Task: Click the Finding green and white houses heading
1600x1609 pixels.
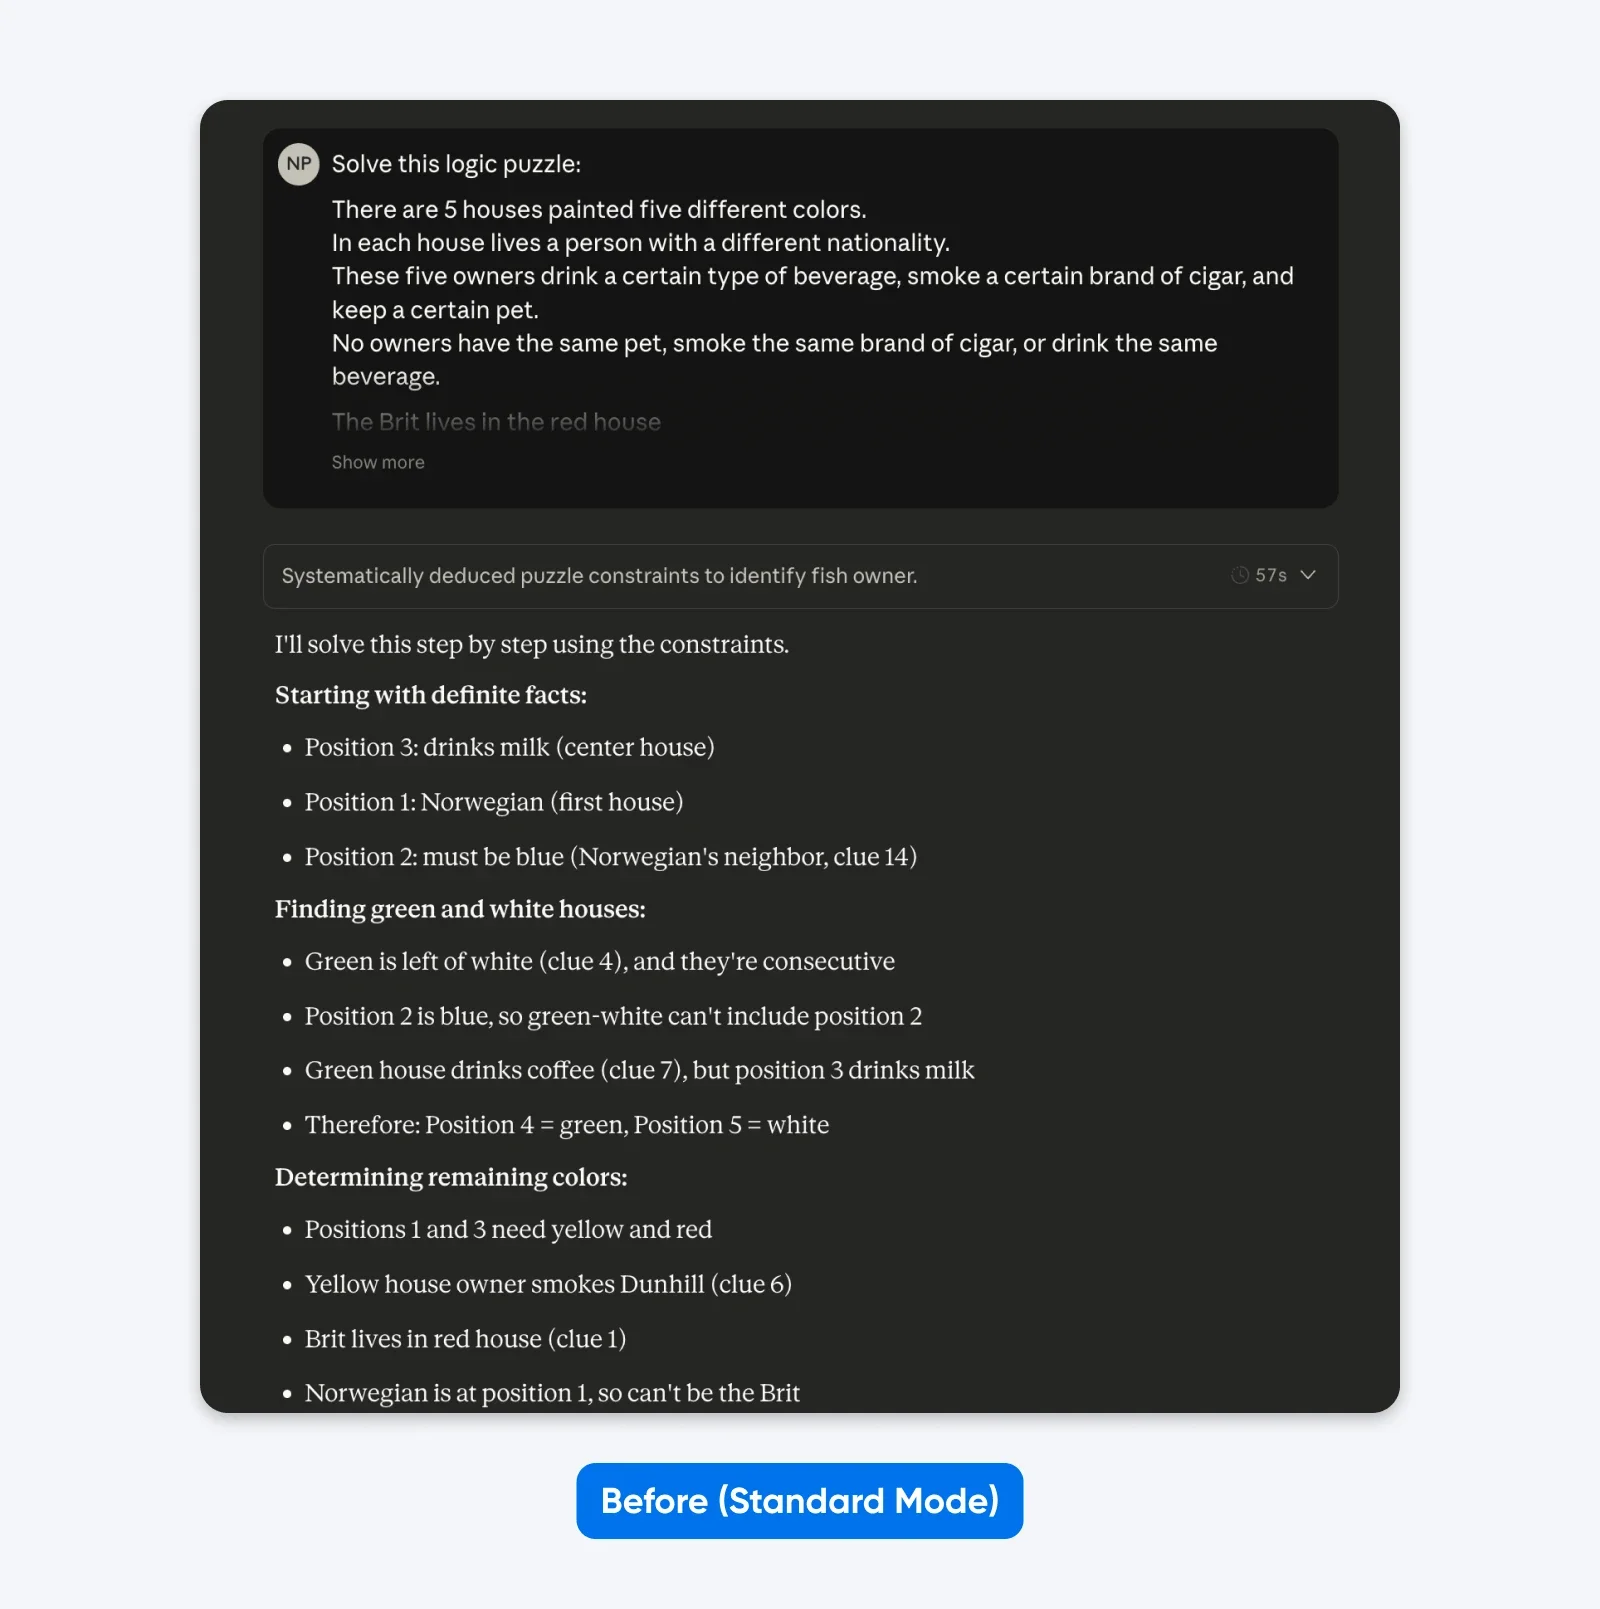Action: (x=460, y=910)
